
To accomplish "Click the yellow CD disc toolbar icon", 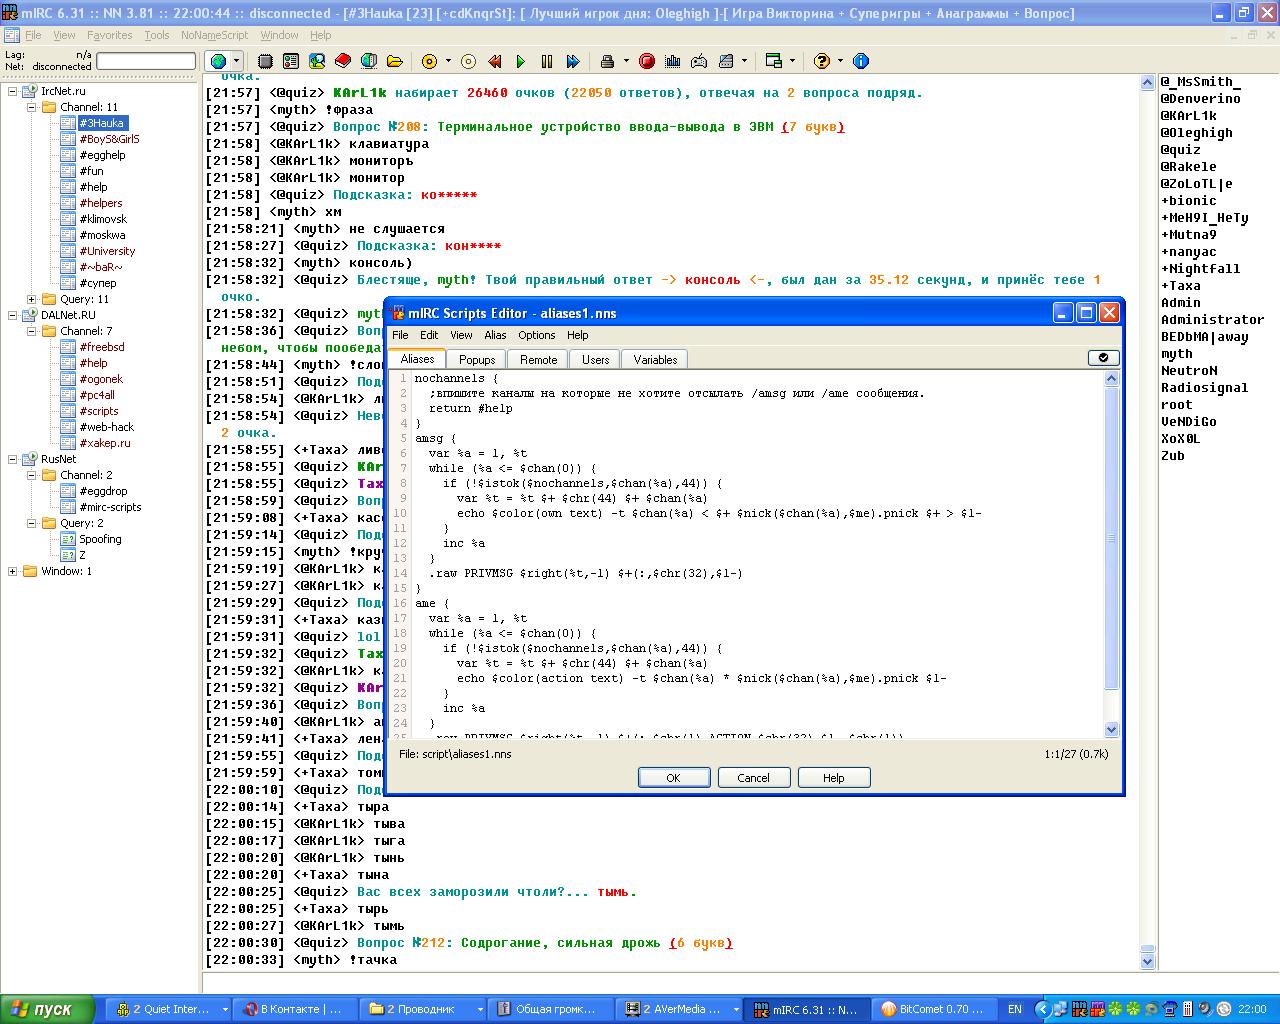I will pos(430,61).
